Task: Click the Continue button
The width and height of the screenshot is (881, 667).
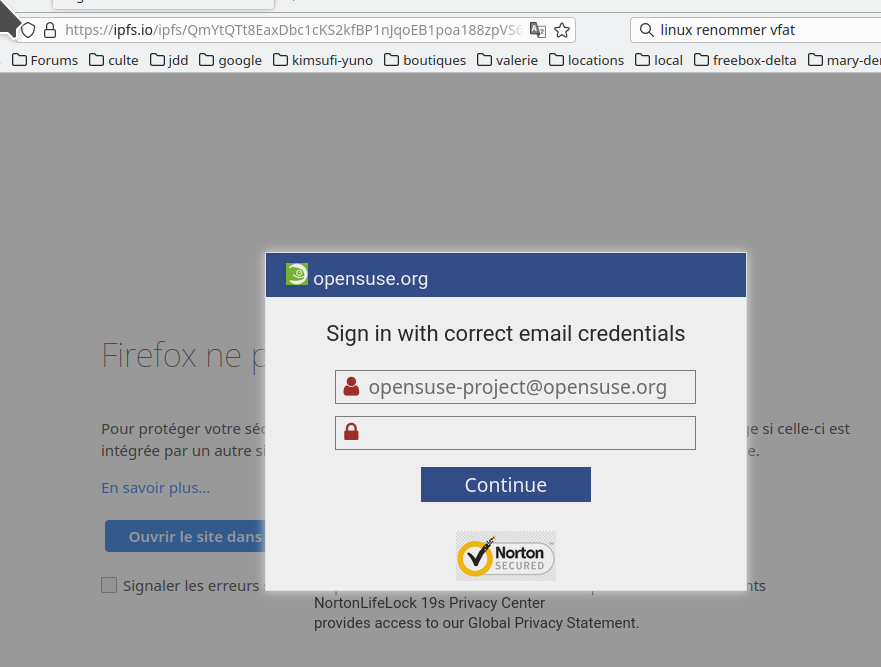Action: coord(506,484)
